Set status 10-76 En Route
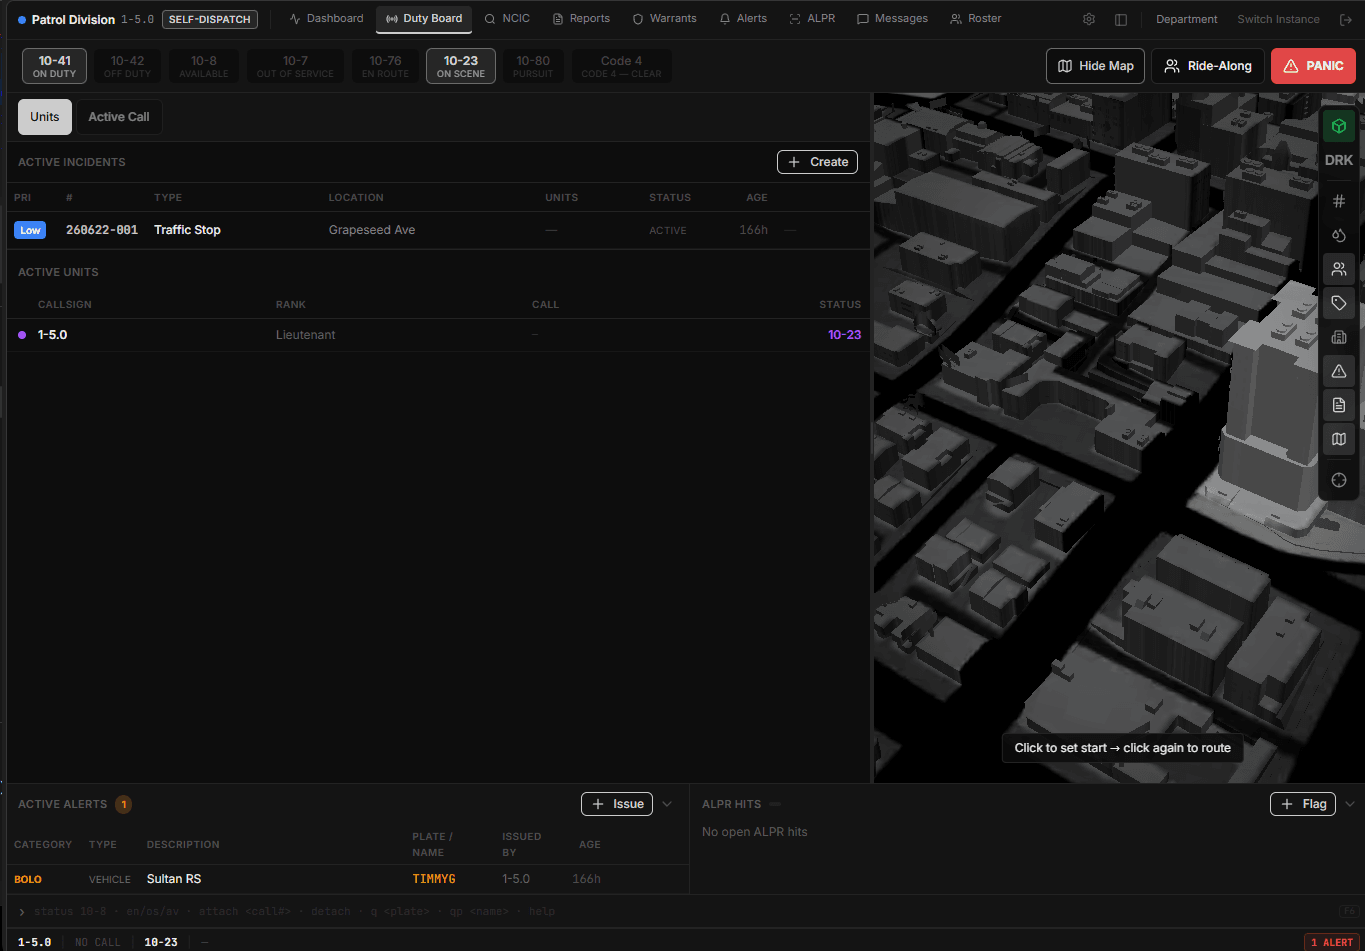 tap(385, 66)
